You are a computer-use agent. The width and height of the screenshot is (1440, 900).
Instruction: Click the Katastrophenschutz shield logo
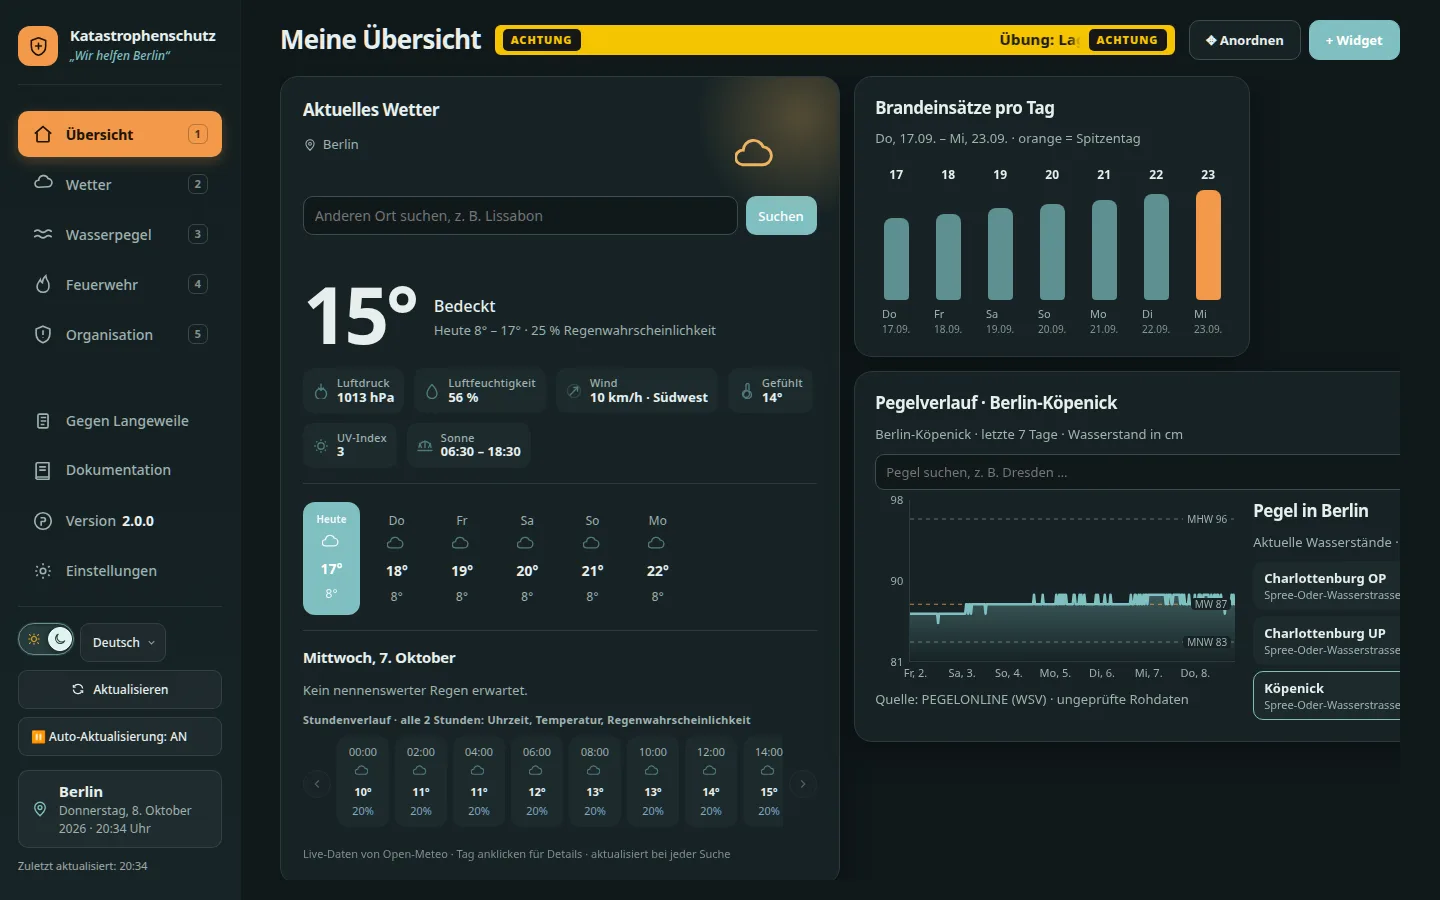[x=38, y=46]
